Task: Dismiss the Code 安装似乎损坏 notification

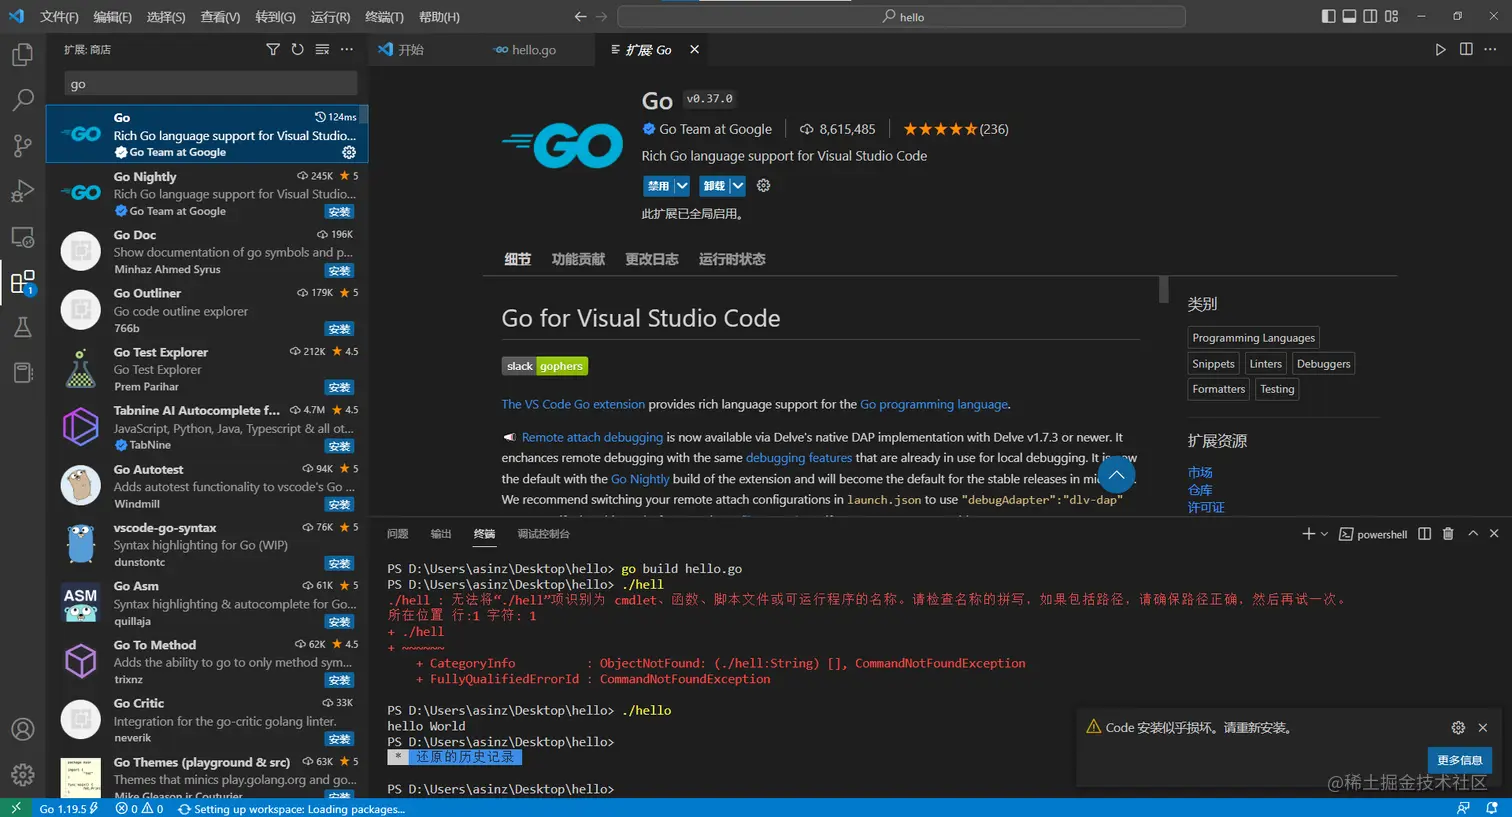Action: click(1483, 728)
